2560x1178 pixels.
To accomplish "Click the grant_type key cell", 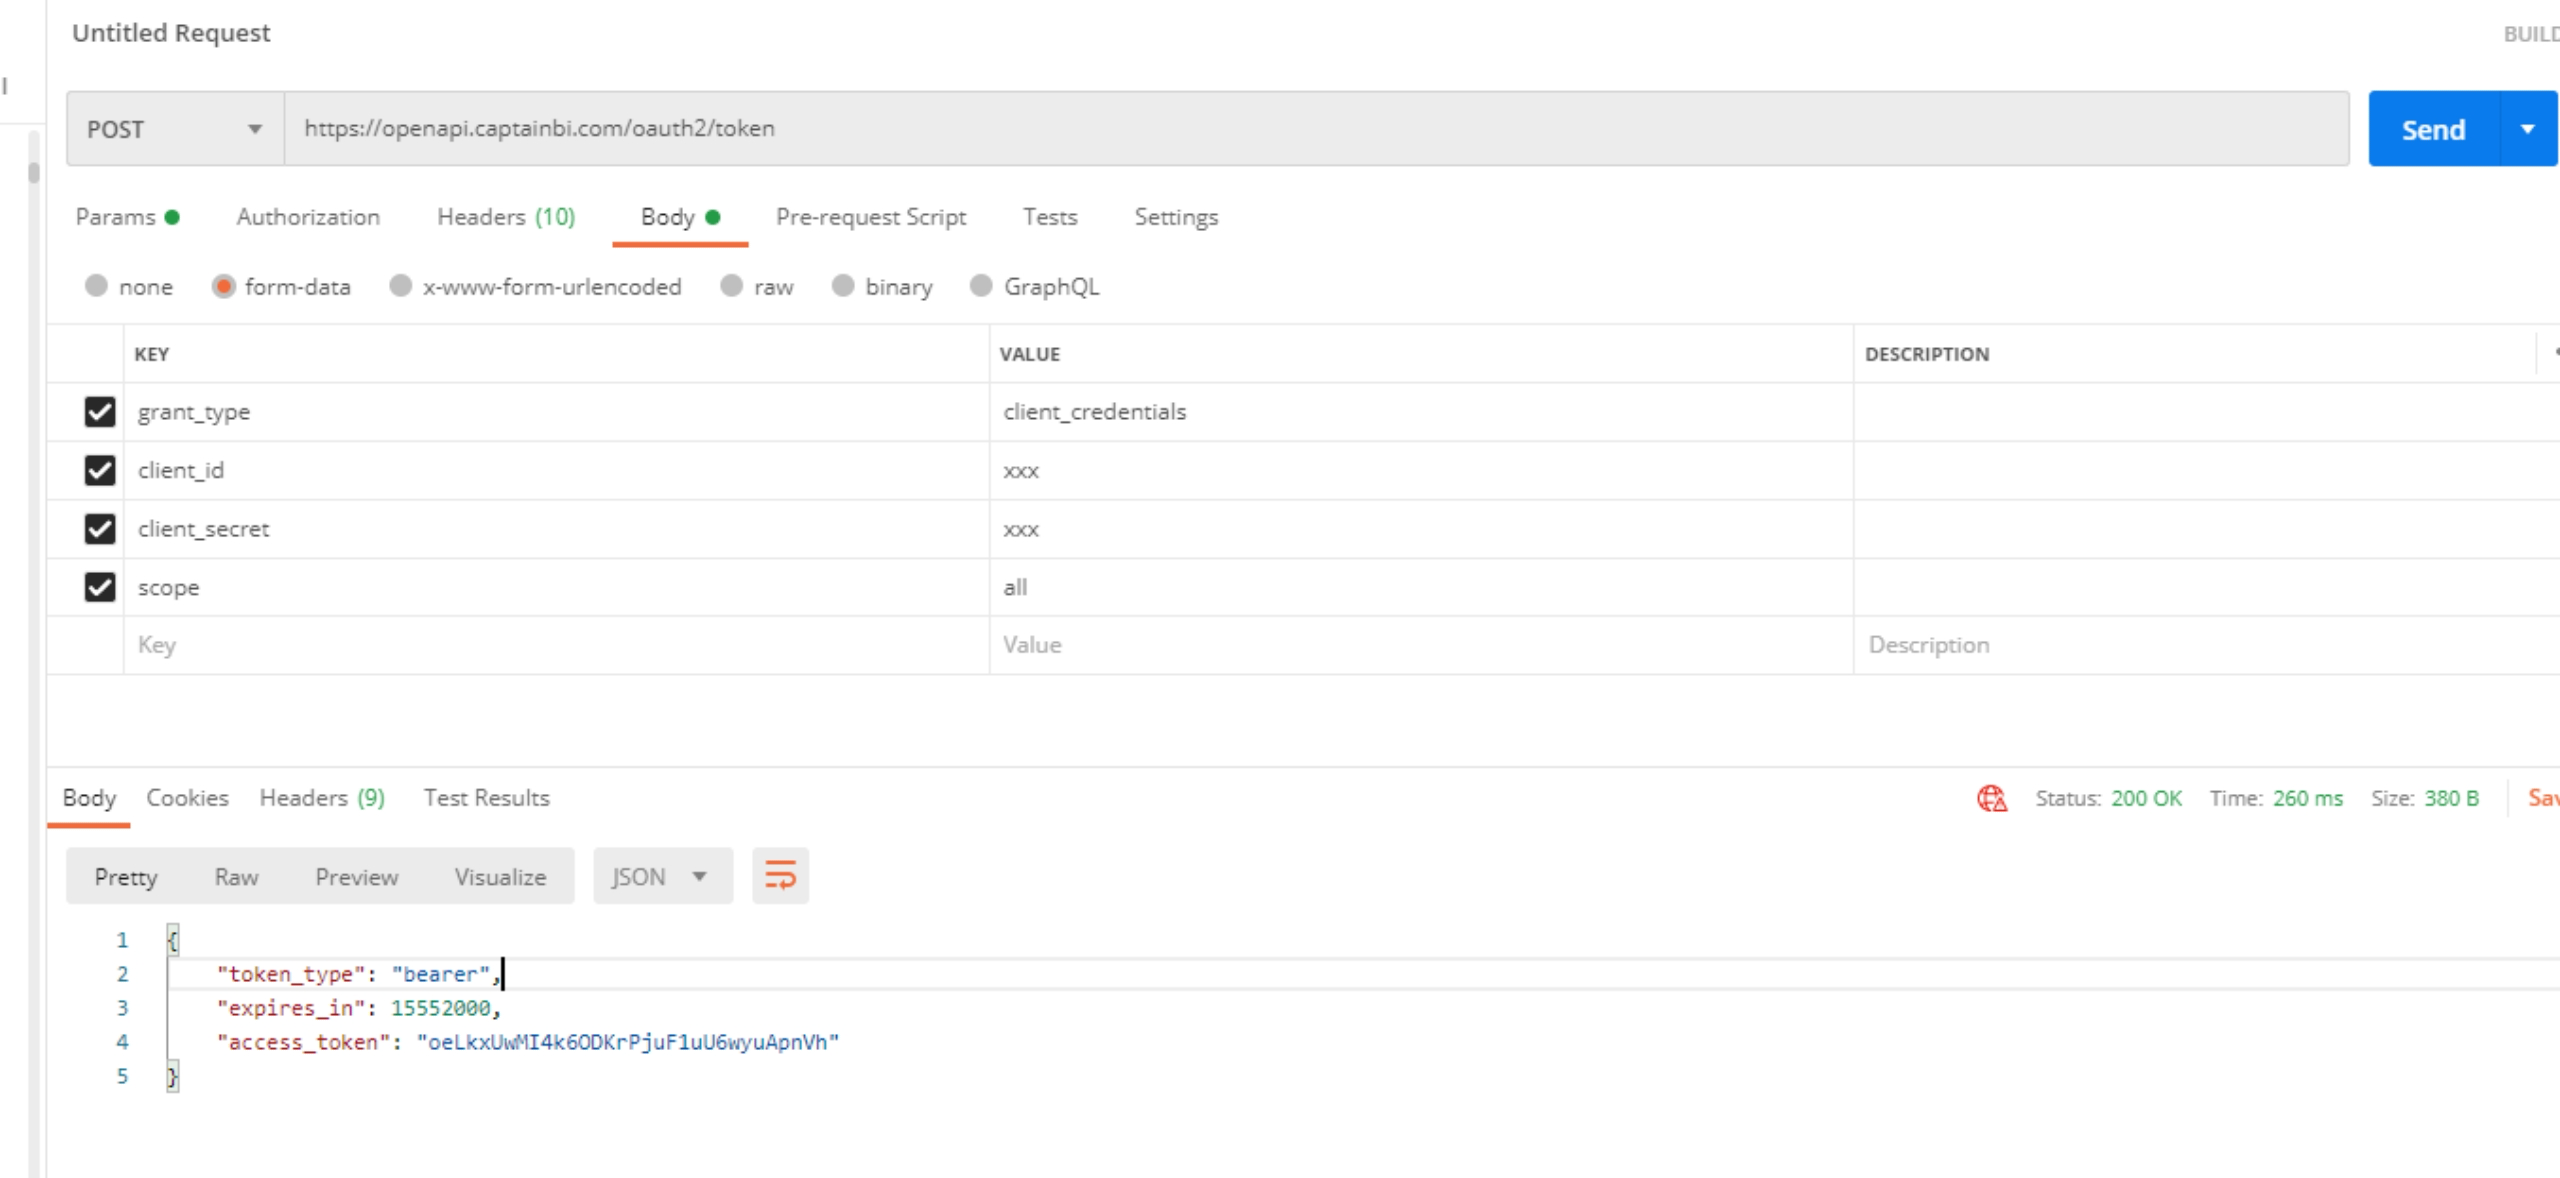I will pyautogui.click(x=556, y=412).
